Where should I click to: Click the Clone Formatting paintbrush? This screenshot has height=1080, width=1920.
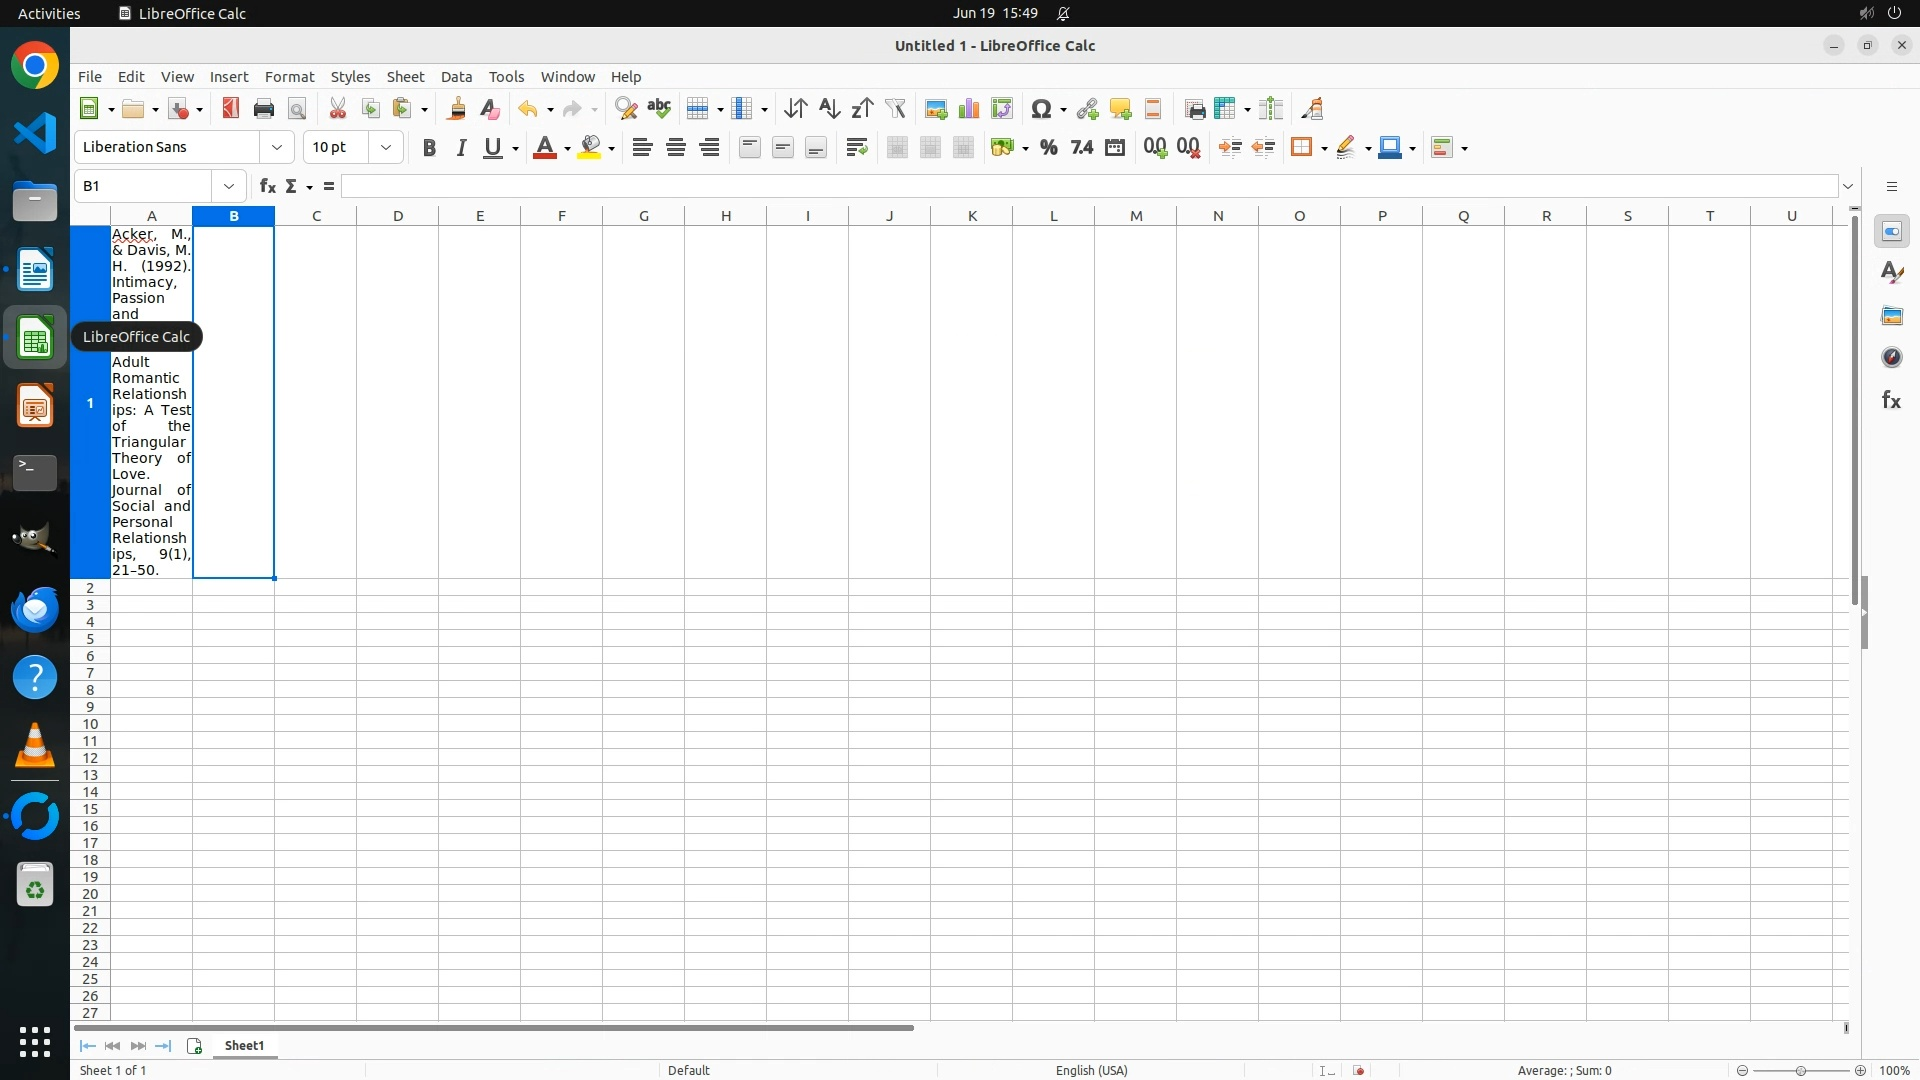(x=457, y=109)
